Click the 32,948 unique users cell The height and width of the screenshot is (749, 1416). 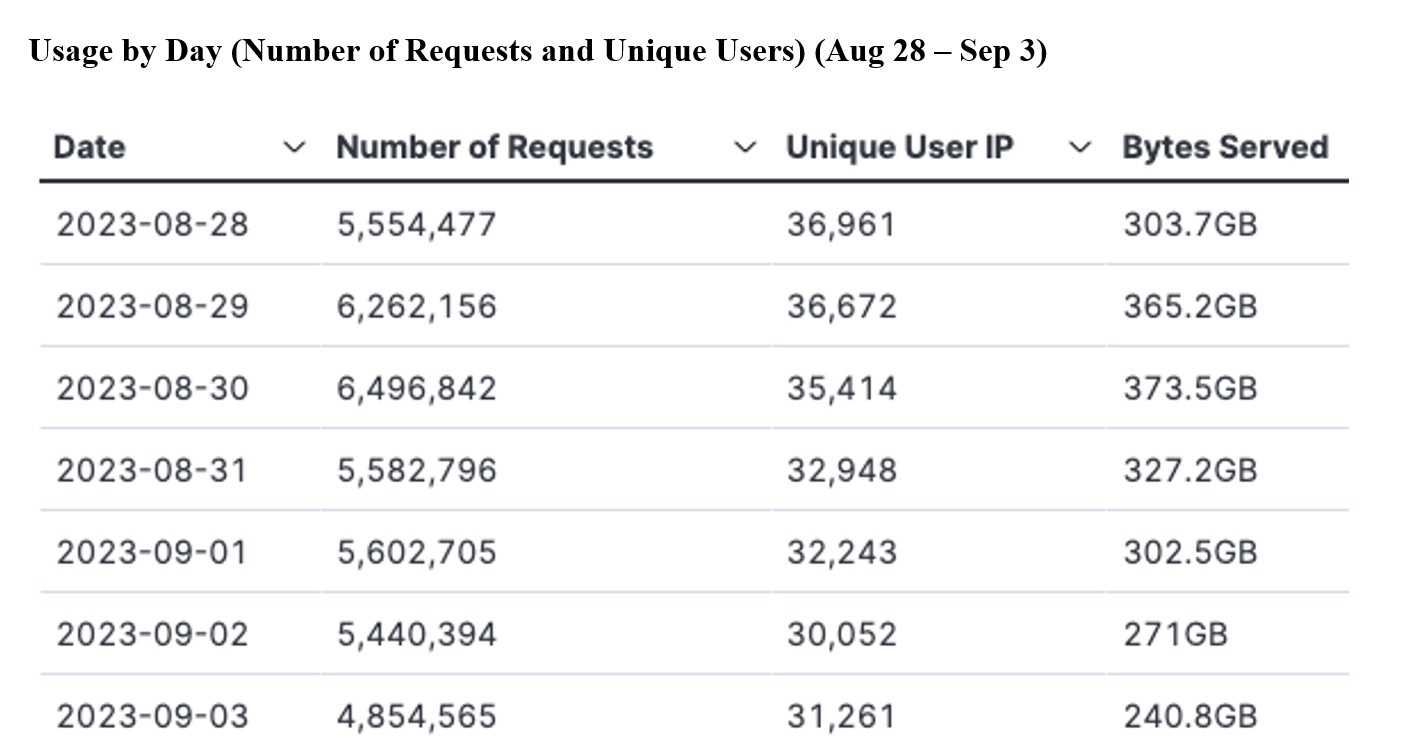click(841, 470)
